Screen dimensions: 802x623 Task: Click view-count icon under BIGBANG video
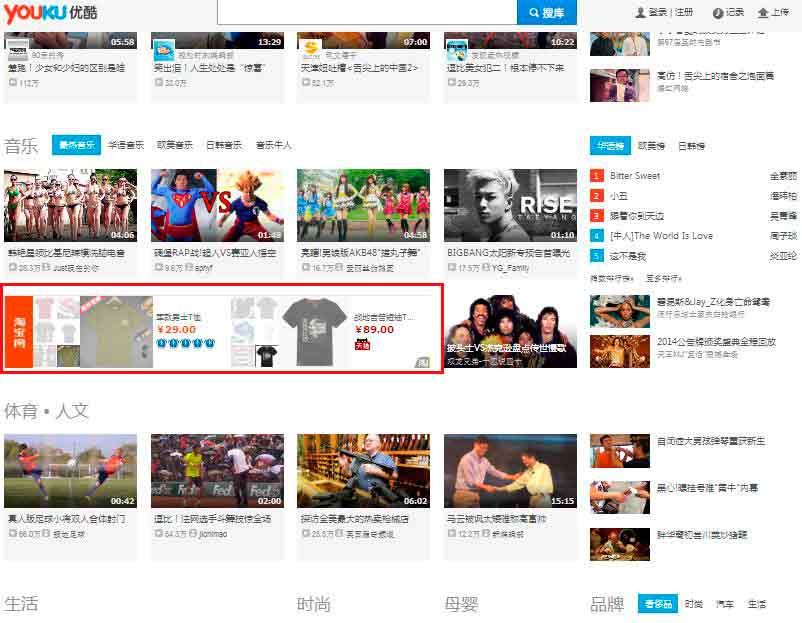452,266
